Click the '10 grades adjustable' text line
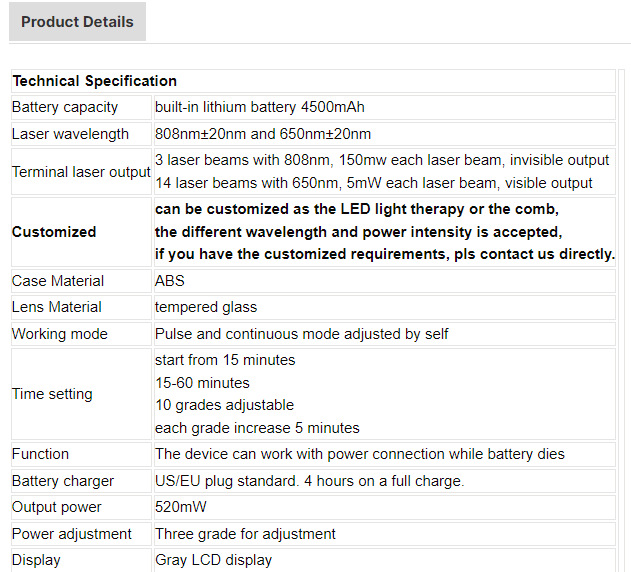 pos(224,405)
